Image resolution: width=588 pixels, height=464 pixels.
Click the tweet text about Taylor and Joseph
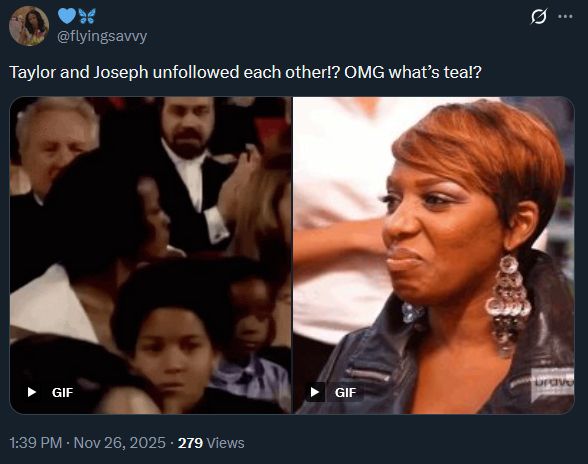pyautogui.click(x=245, y=72)
